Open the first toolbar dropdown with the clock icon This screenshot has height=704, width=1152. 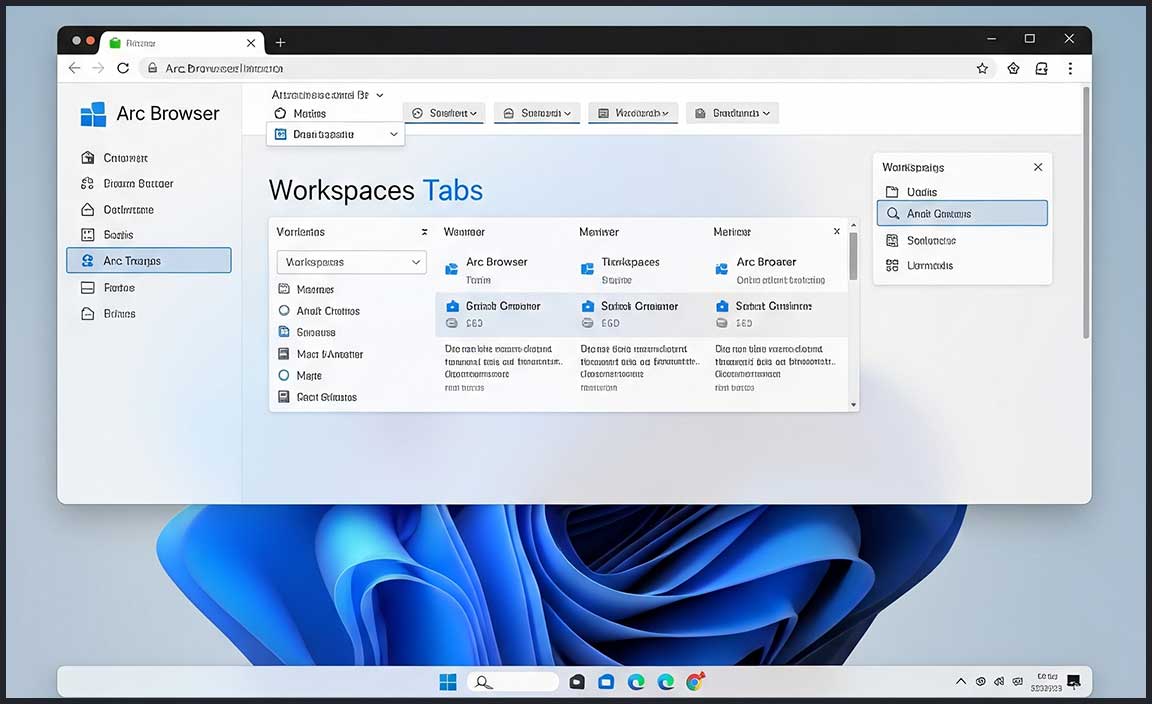tap(444, 113)
